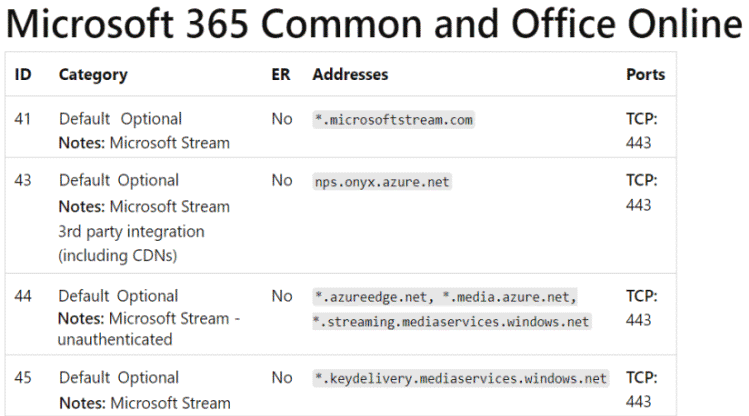This screenshot has height=416, width=749.
Task: Click the 3rd party integration note text
Action: 131,231
